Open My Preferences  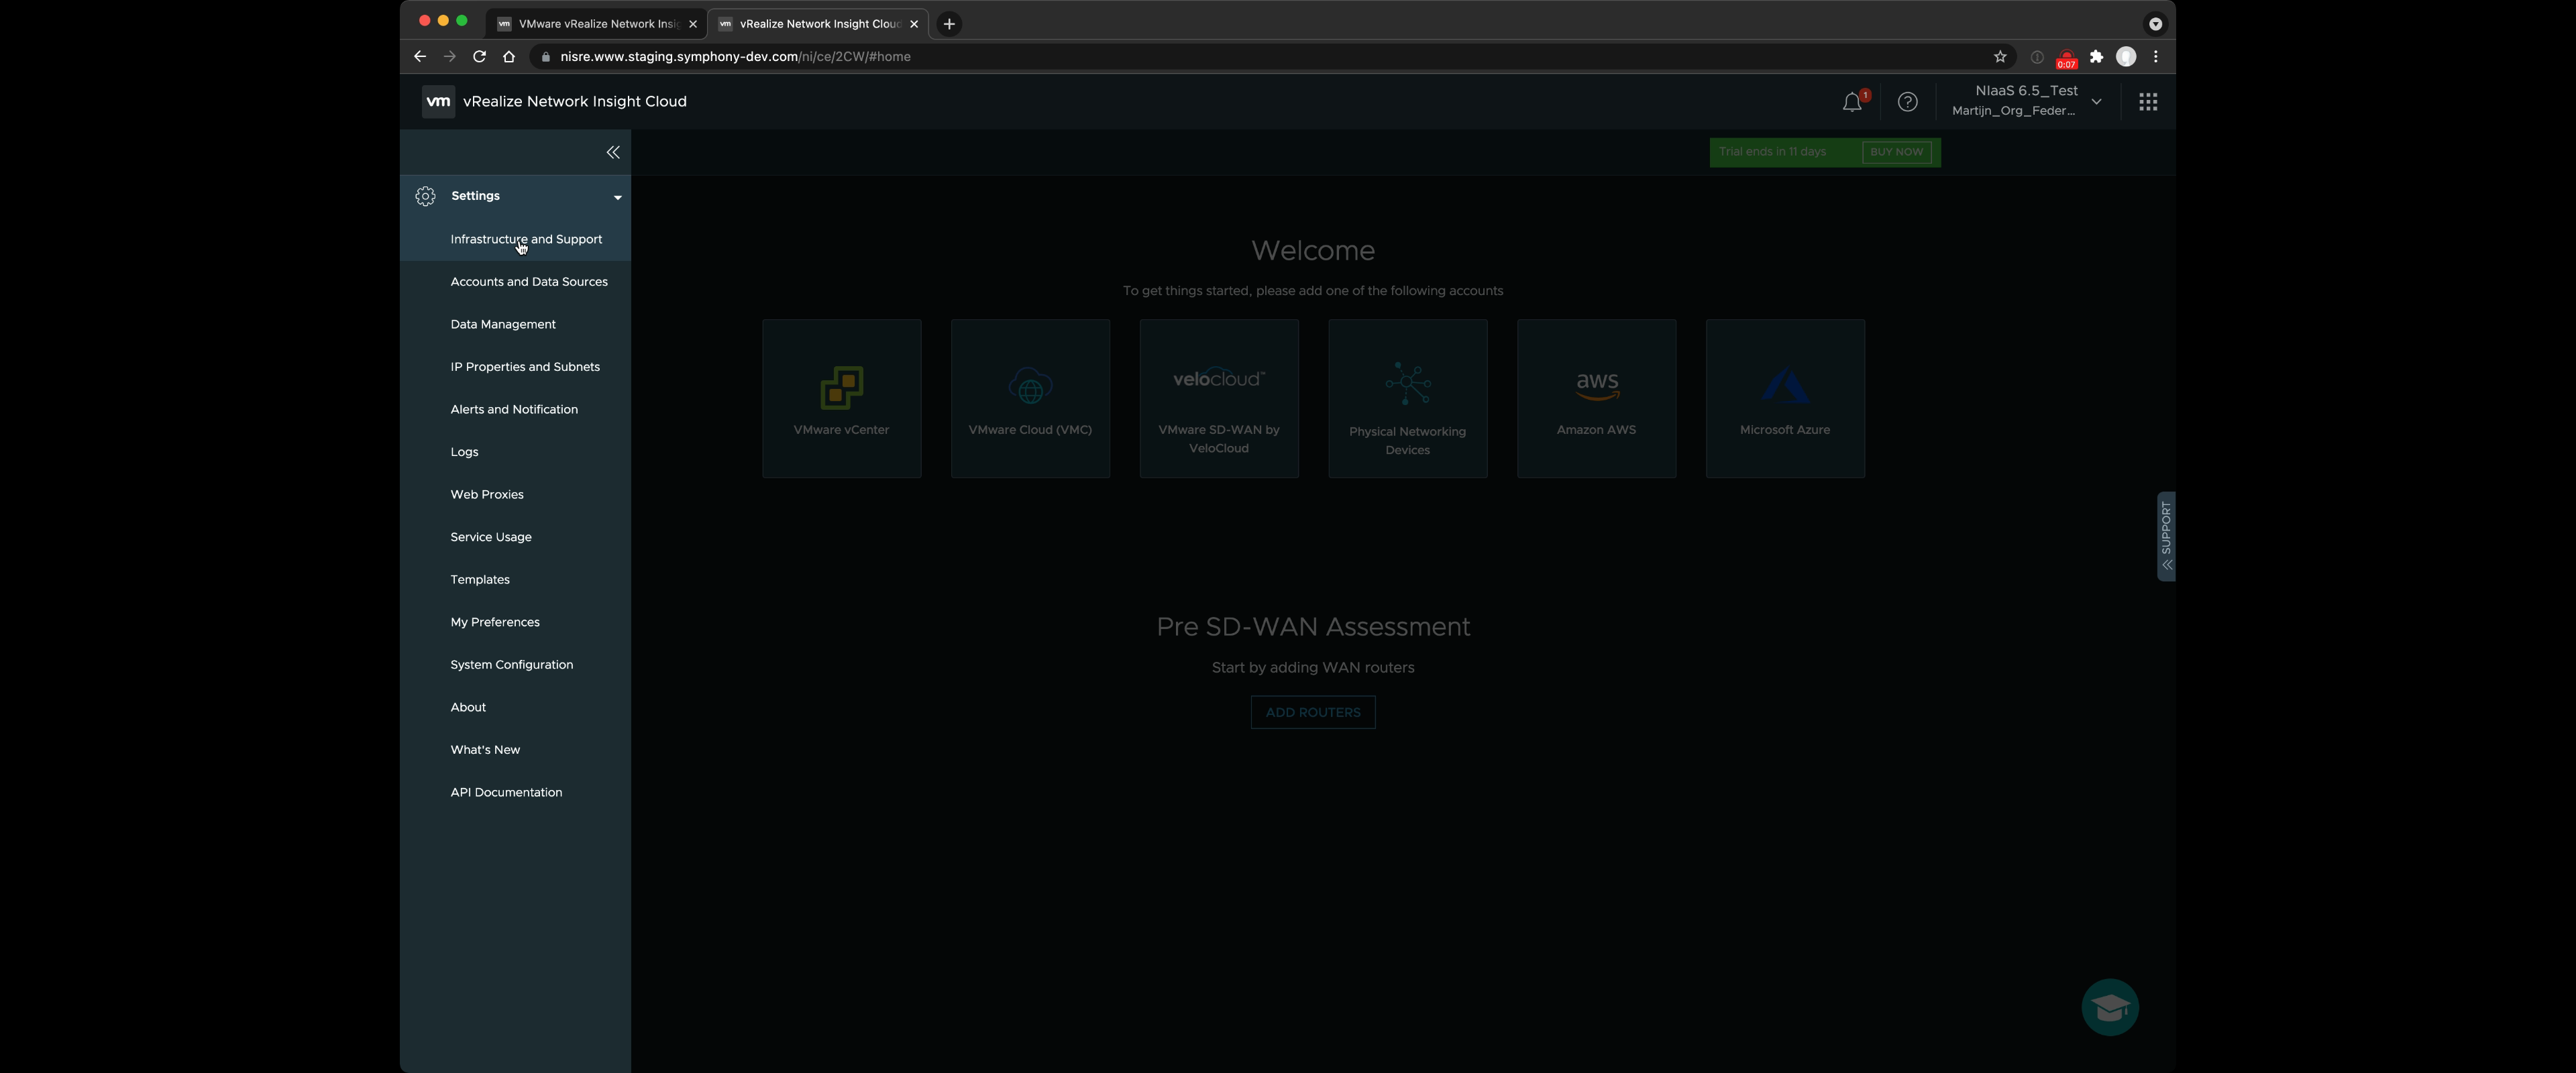[495, 622]
